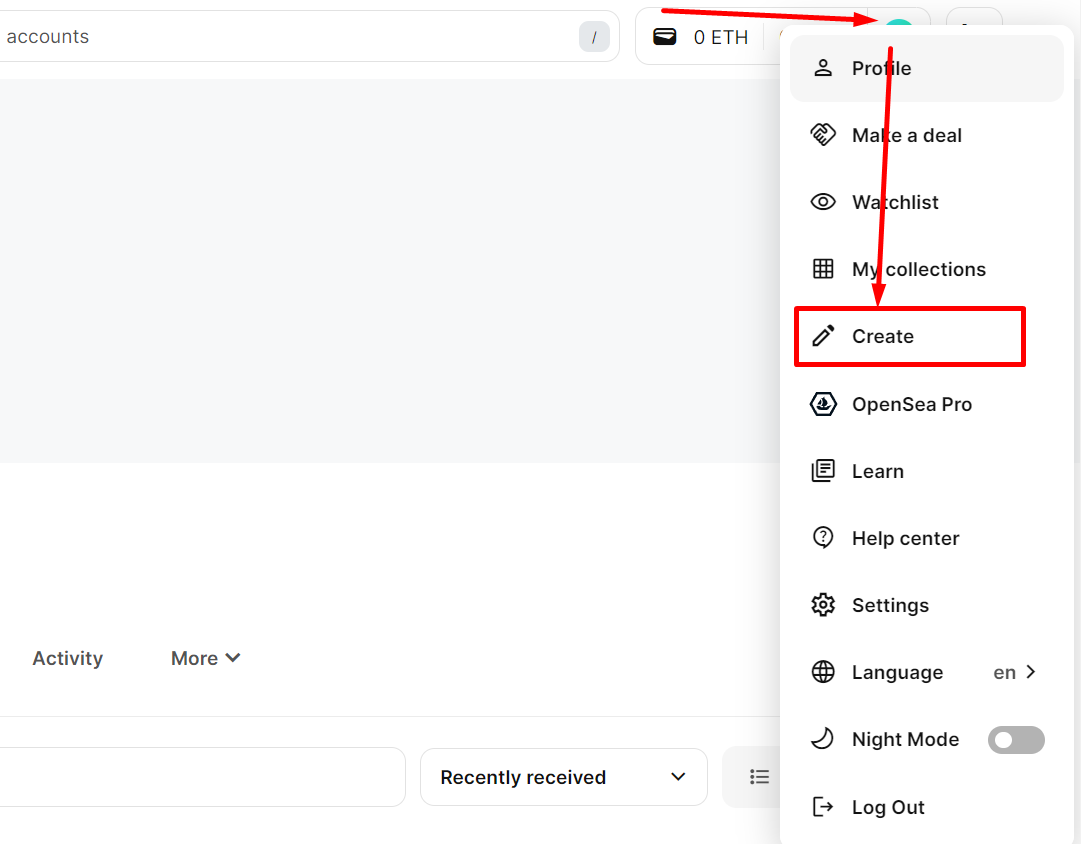Enable the Night Mode toggle switch
The width and height of the screenshot is (1081, 844).
(1015, 740)
